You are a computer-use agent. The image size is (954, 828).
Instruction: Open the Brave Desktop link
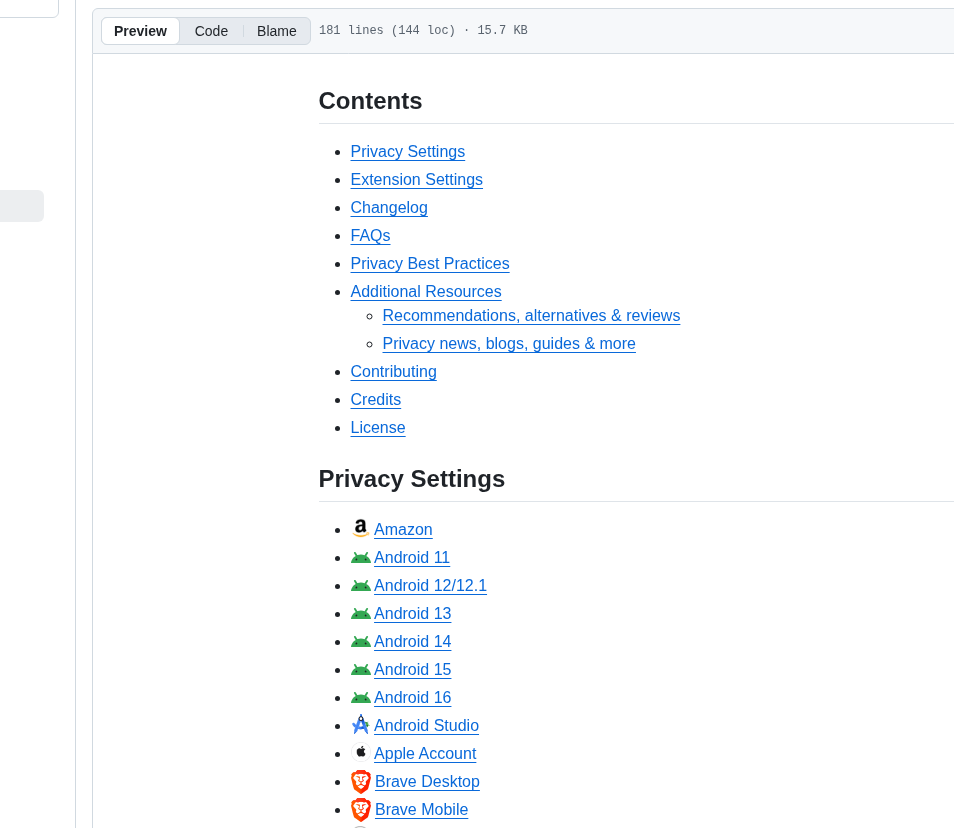[427, 782]
